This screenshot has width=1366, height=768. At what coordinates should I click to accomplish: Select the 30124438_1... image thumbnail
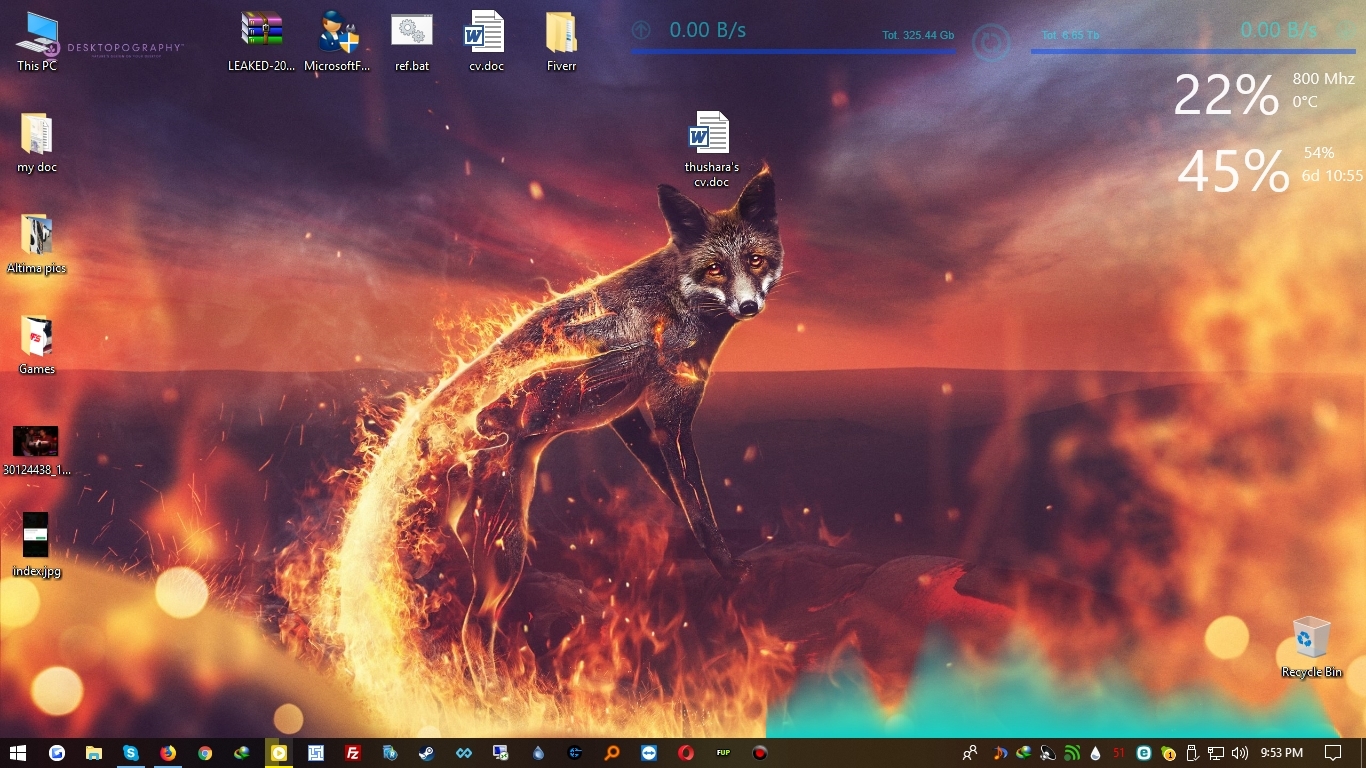(37, 450)
